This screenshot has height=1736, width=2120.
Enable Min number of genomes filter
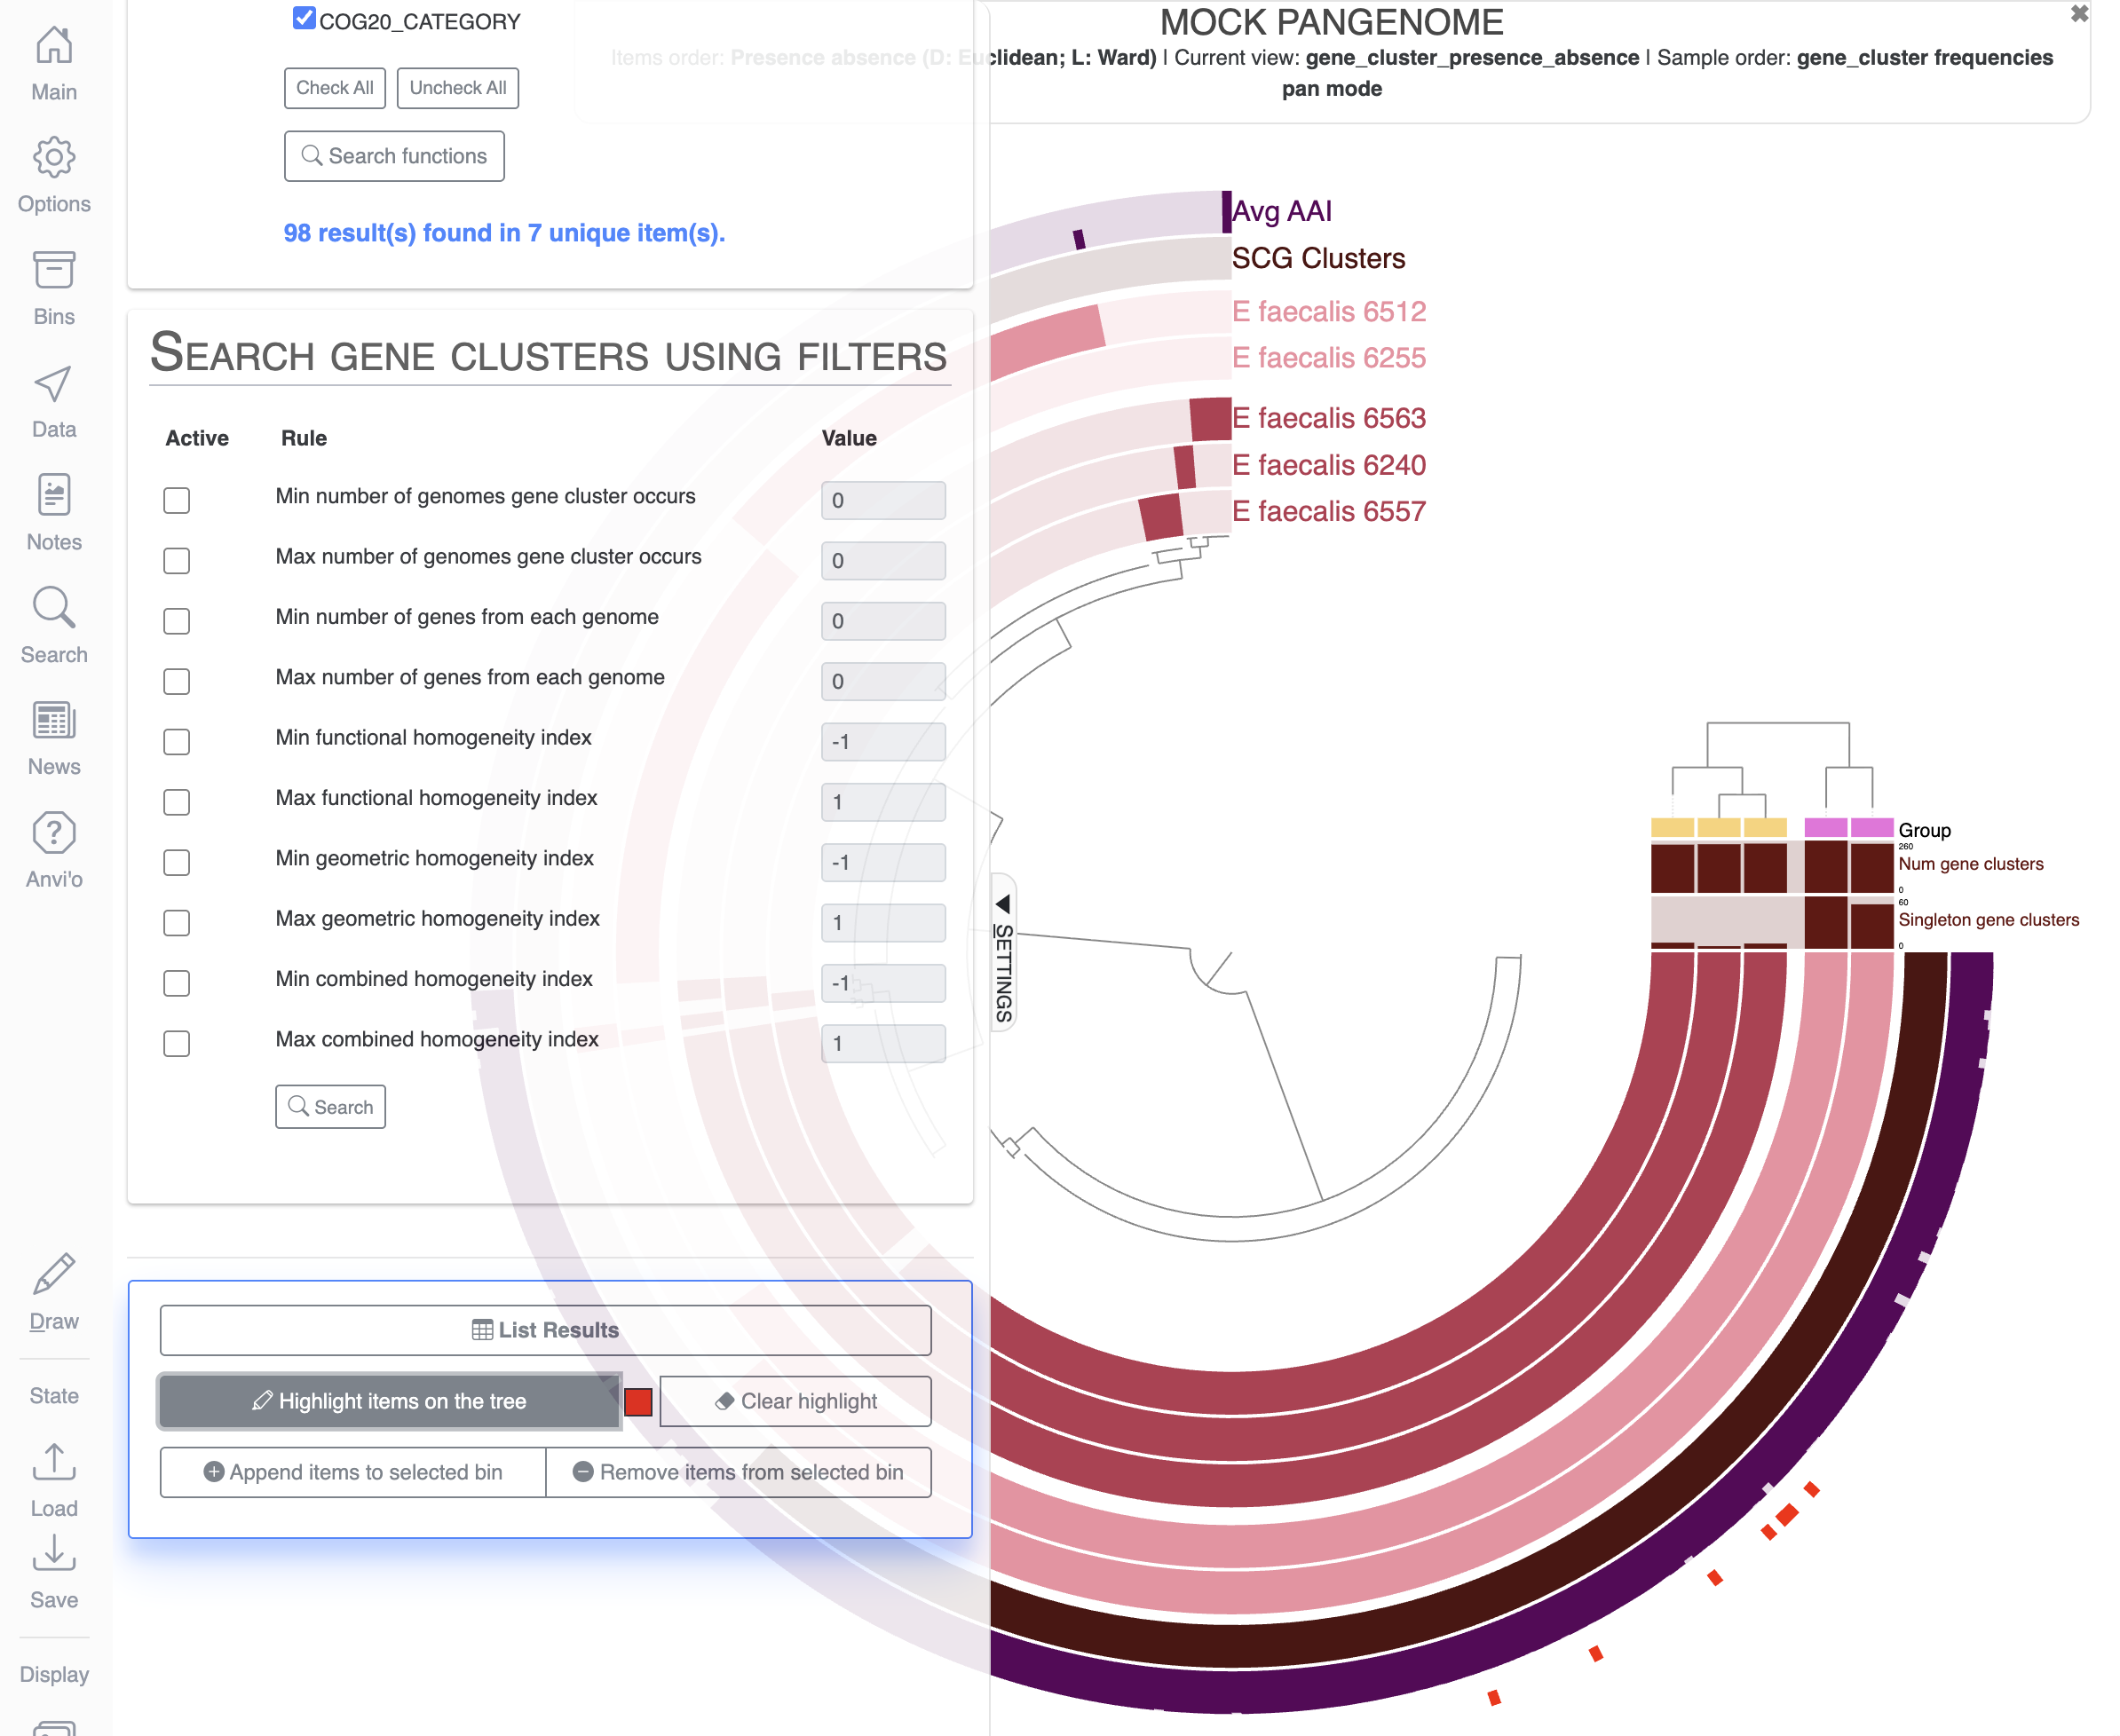[177, 500]
